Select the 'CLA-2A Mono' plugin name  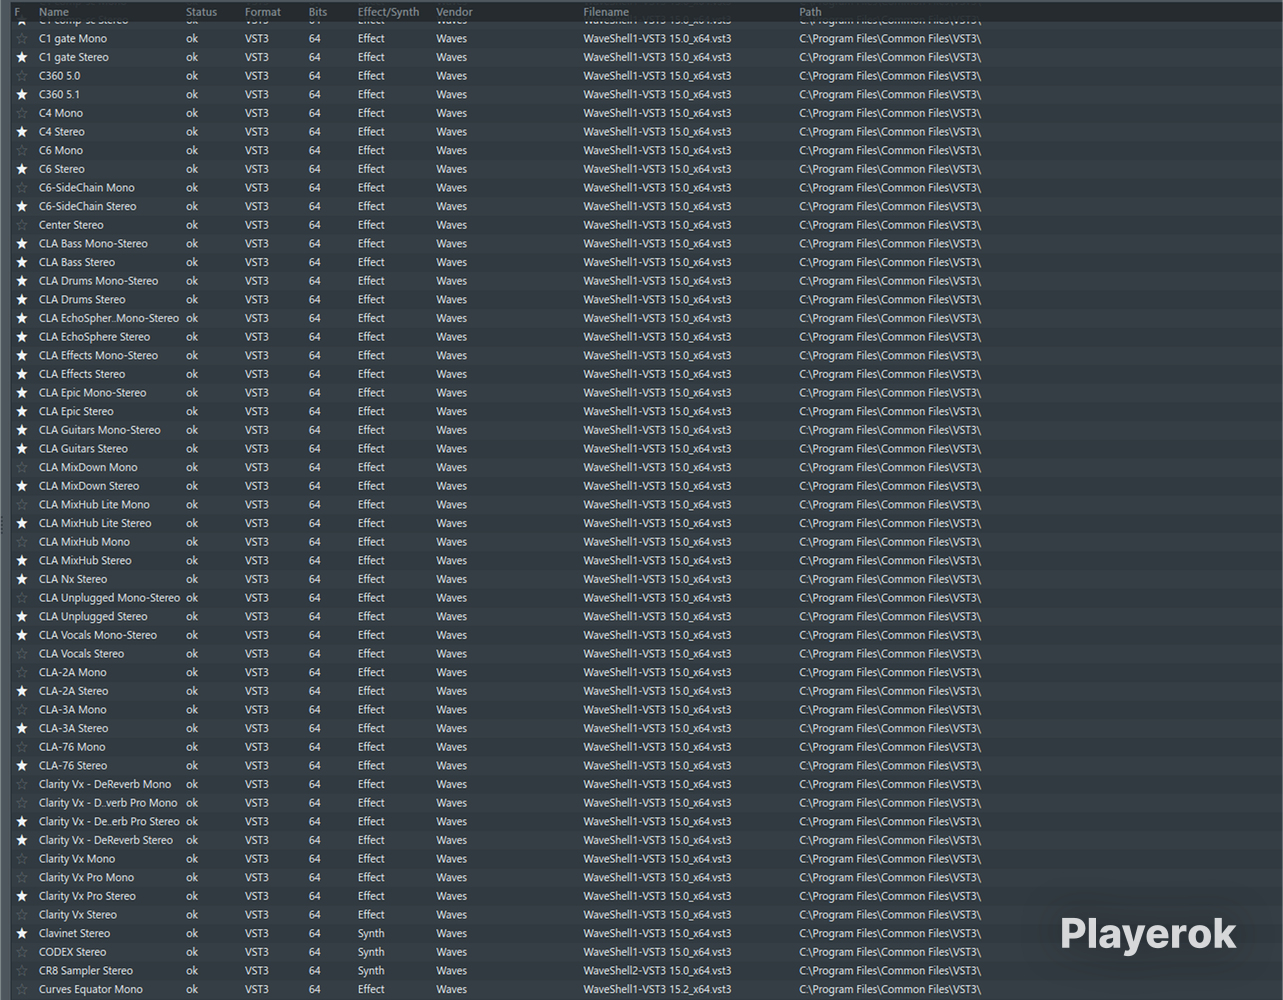(x=73, y=673)
